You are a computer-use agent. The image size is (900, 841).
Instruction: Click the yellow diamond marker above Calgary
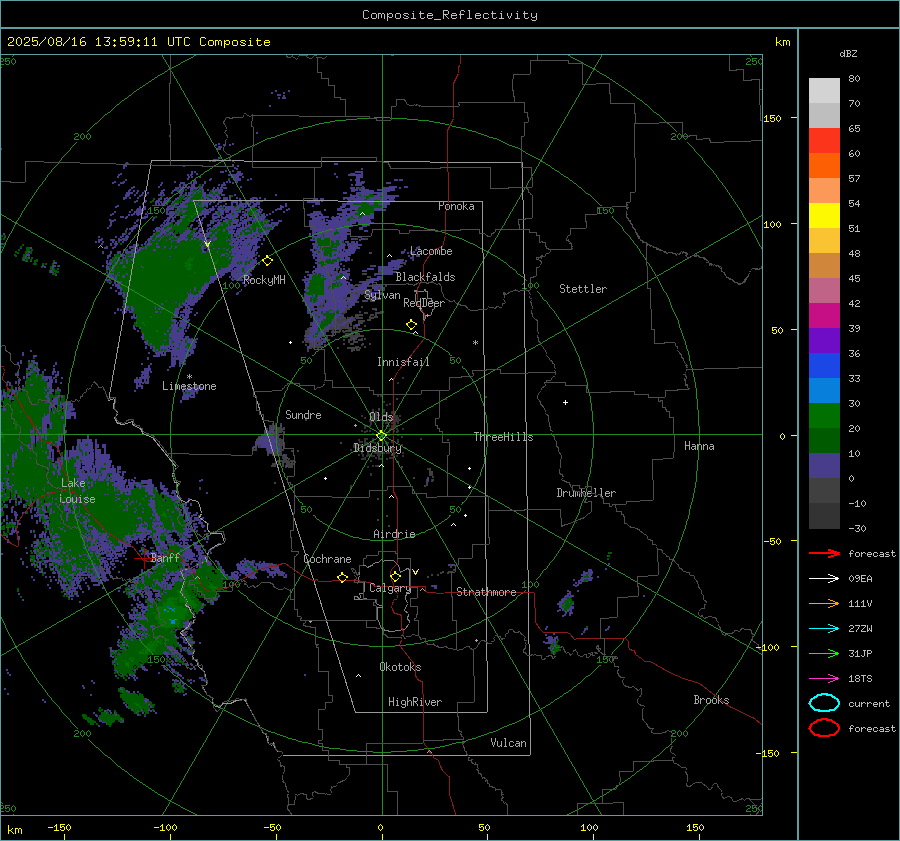[x=395, y=576]
